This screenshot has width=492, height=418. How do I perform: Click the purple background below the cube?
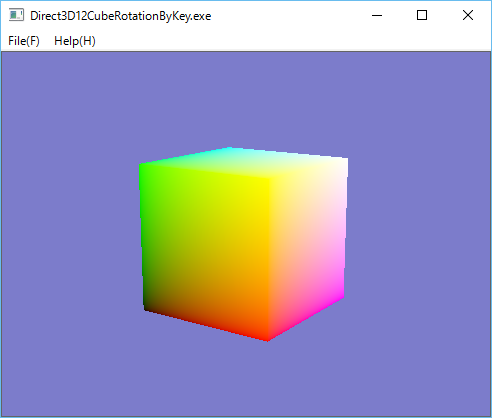pyautogui.click(x=246, y=380)
